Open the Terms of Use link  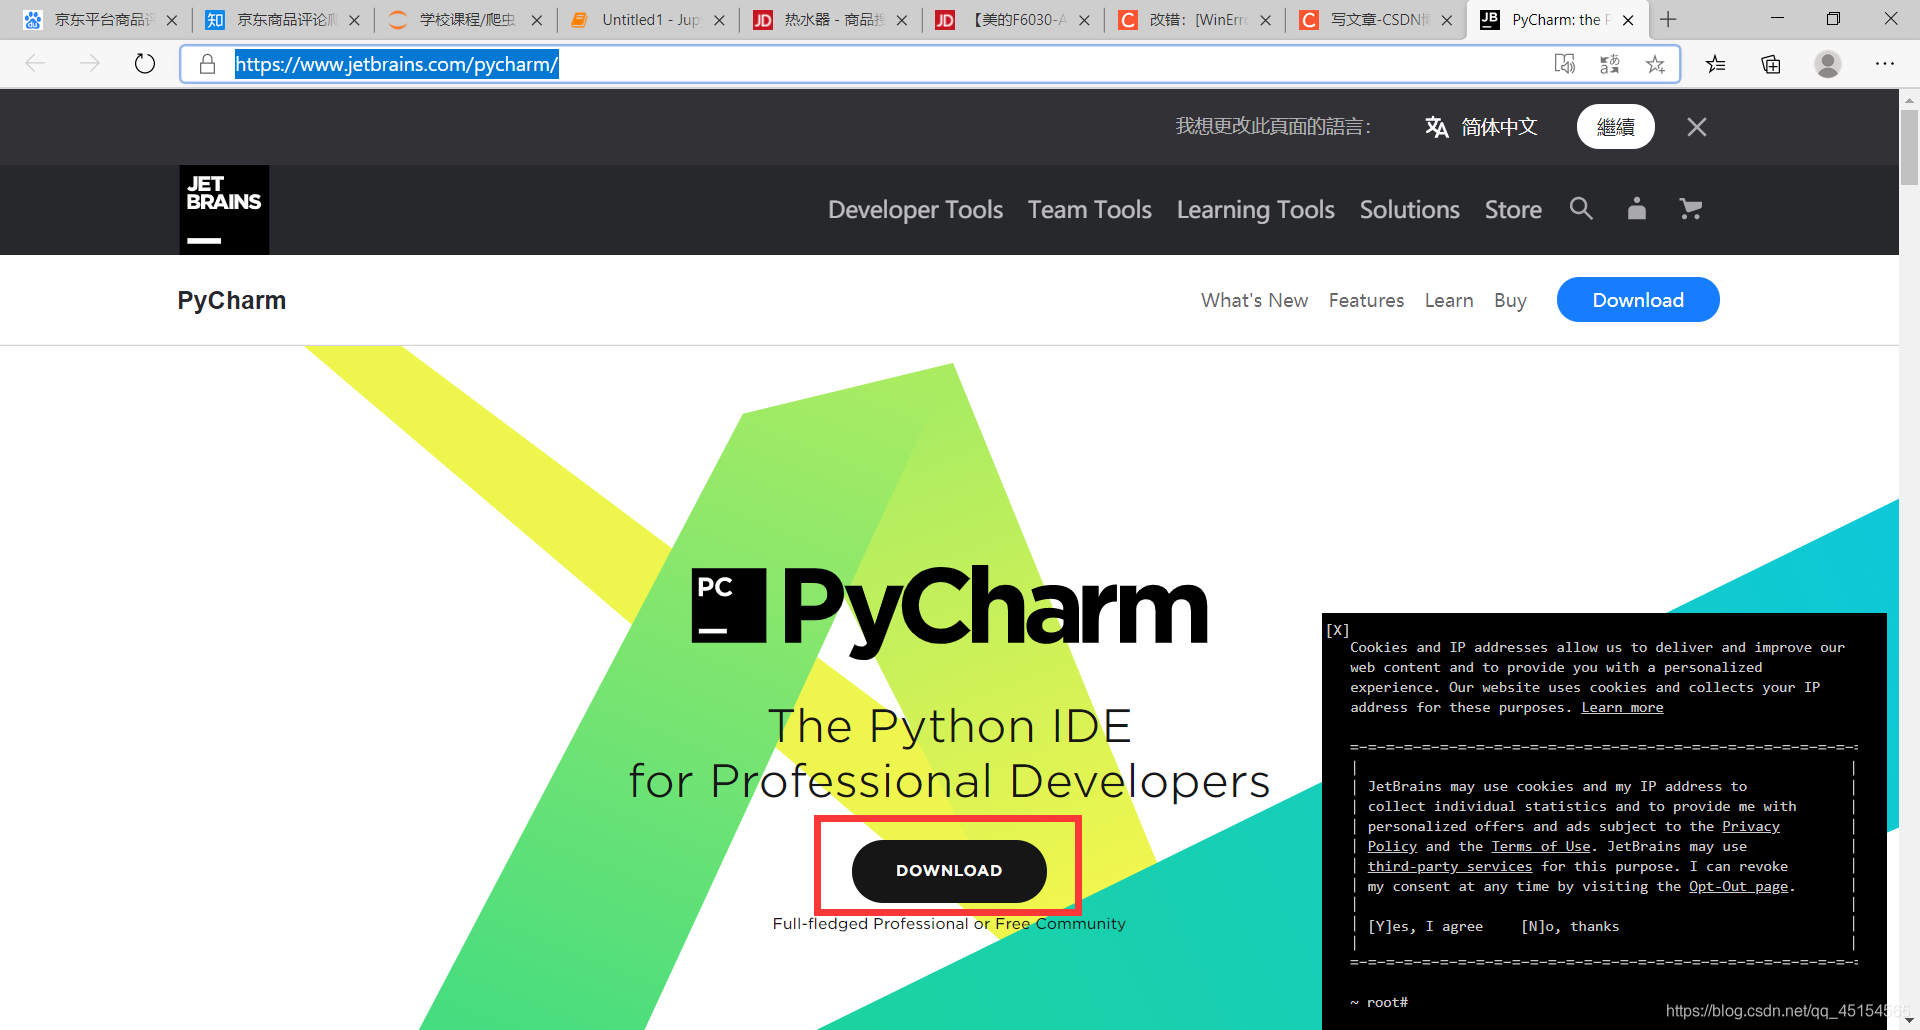click(1540, 847)
